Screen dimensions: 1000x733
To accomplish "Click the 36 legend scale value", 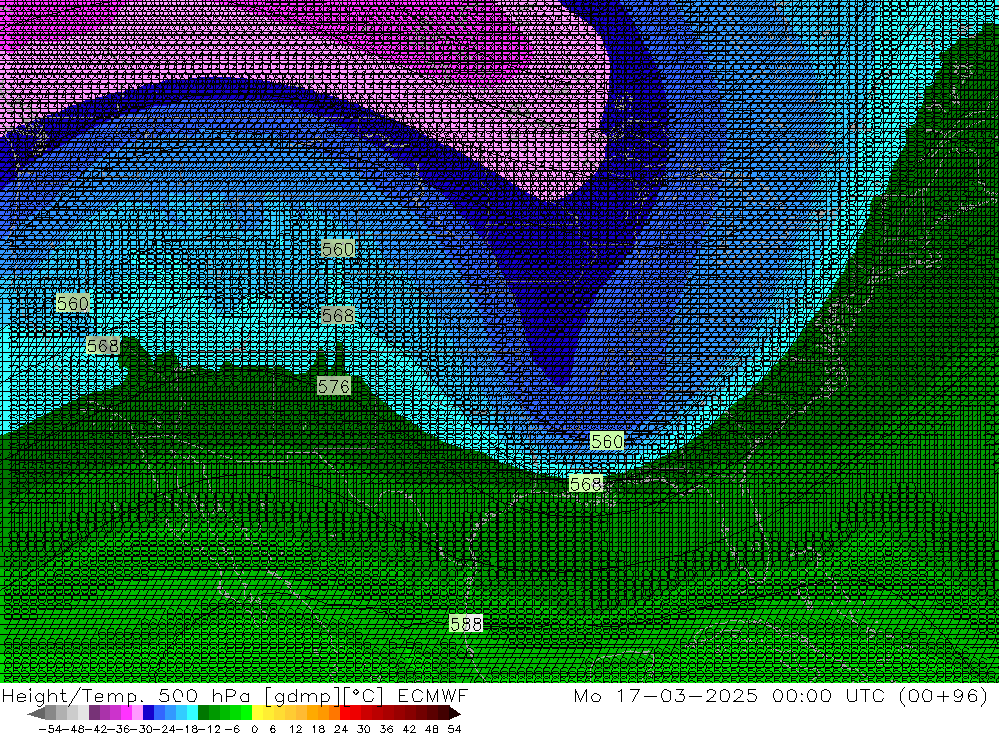I will [386, 729].
